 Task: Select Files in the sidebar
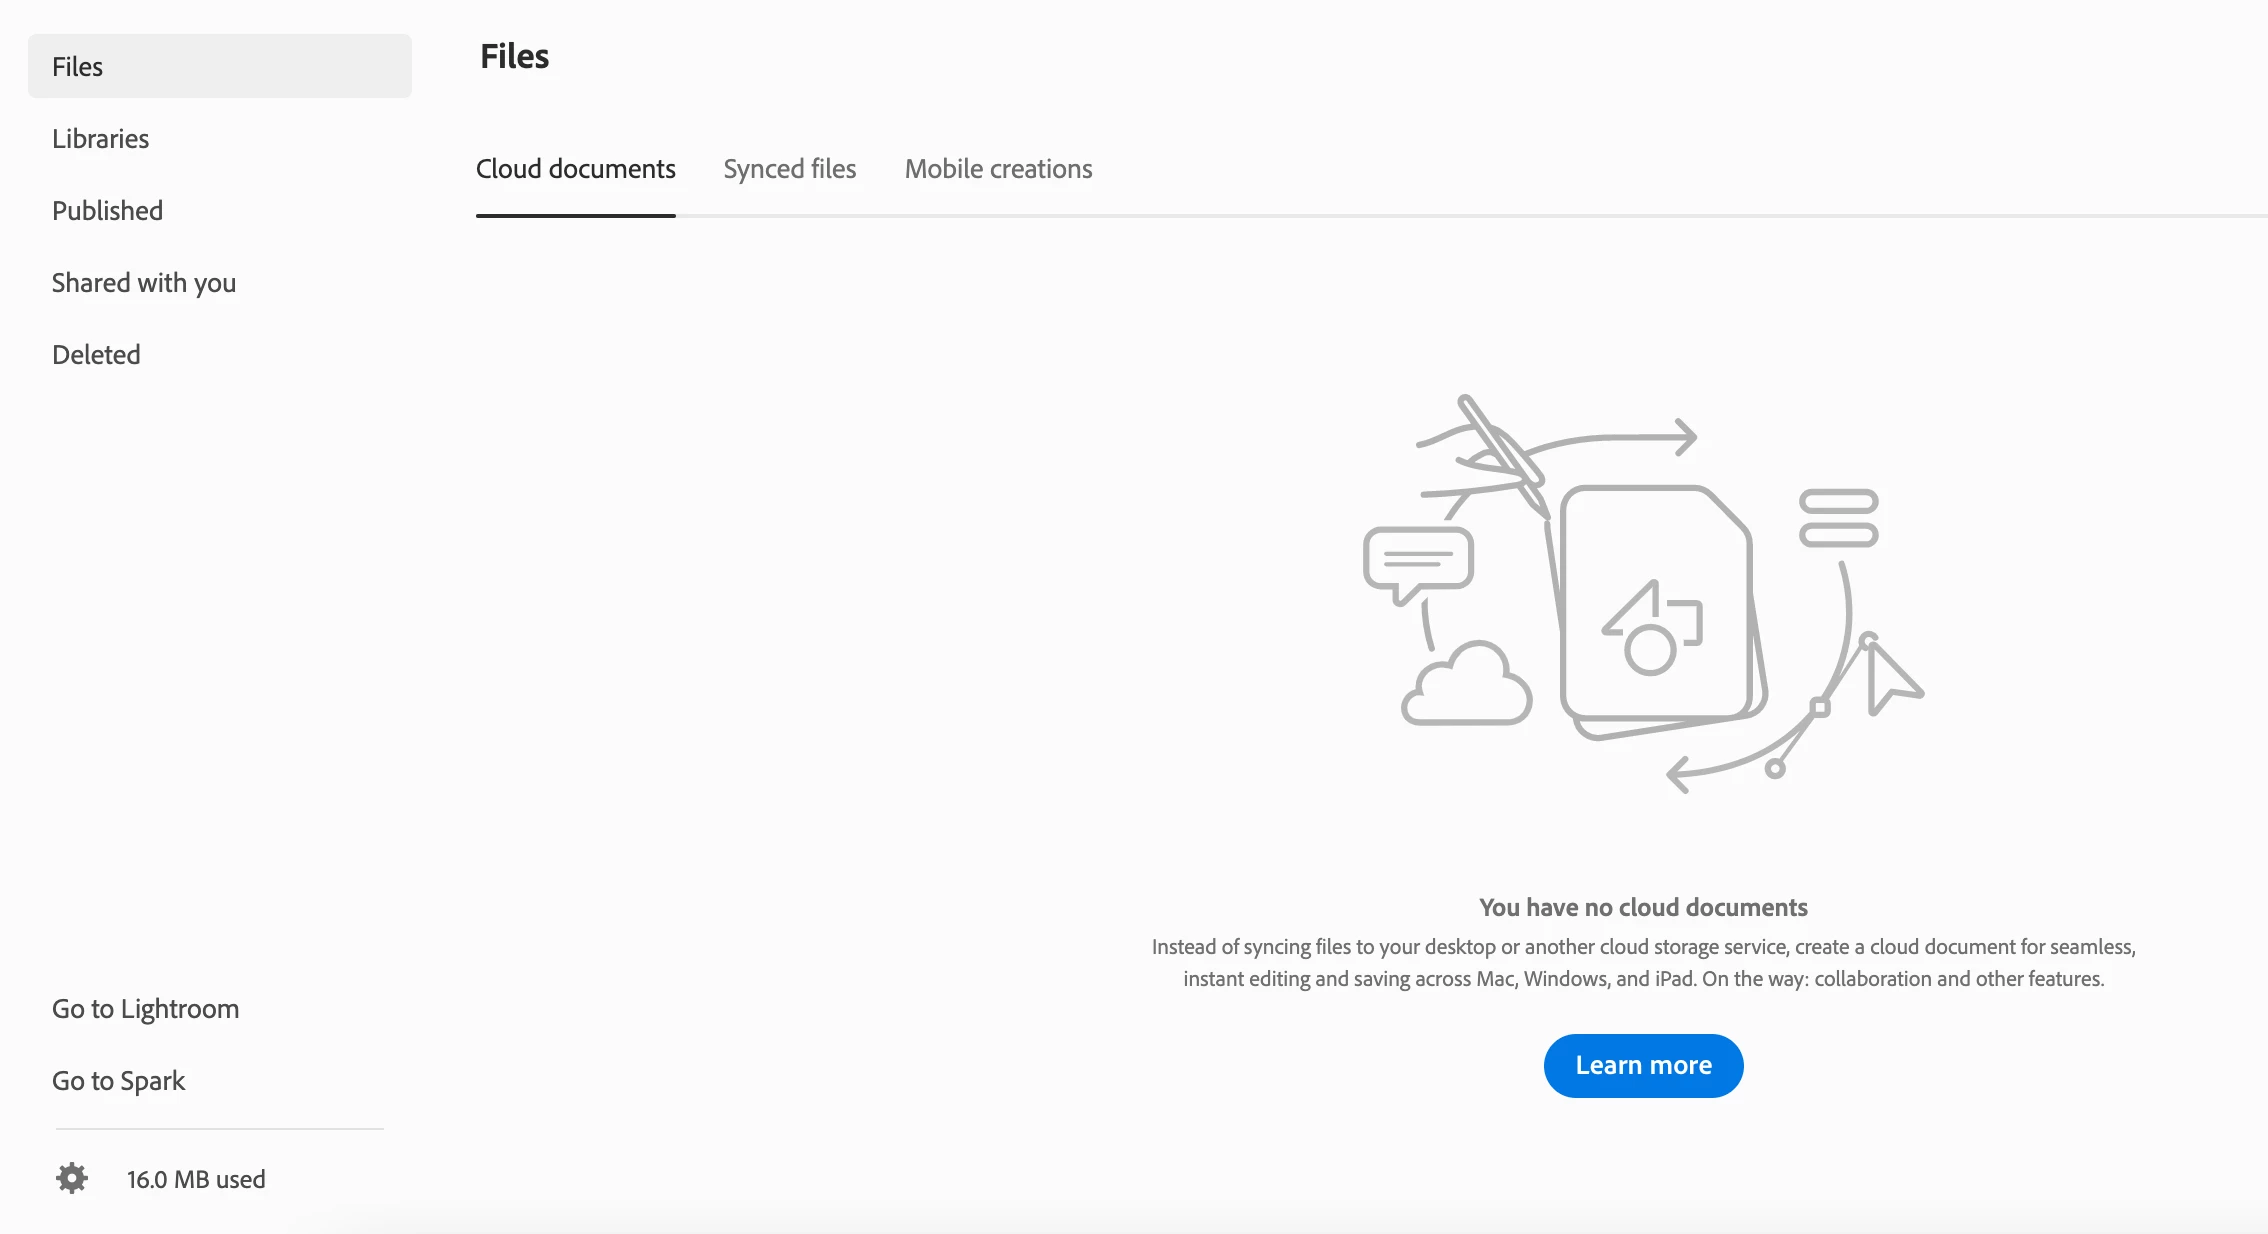click(x=78, y=67)
